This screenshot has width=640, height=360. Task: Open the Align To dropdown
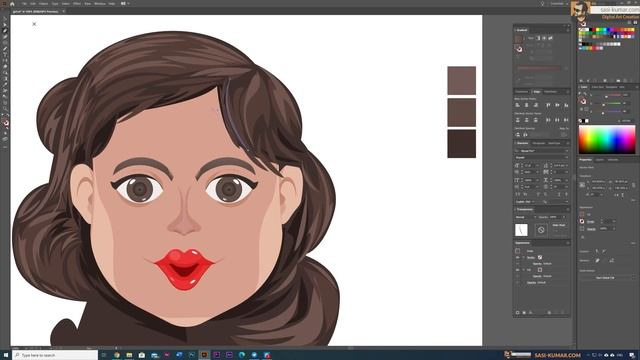tap(564, 134)
